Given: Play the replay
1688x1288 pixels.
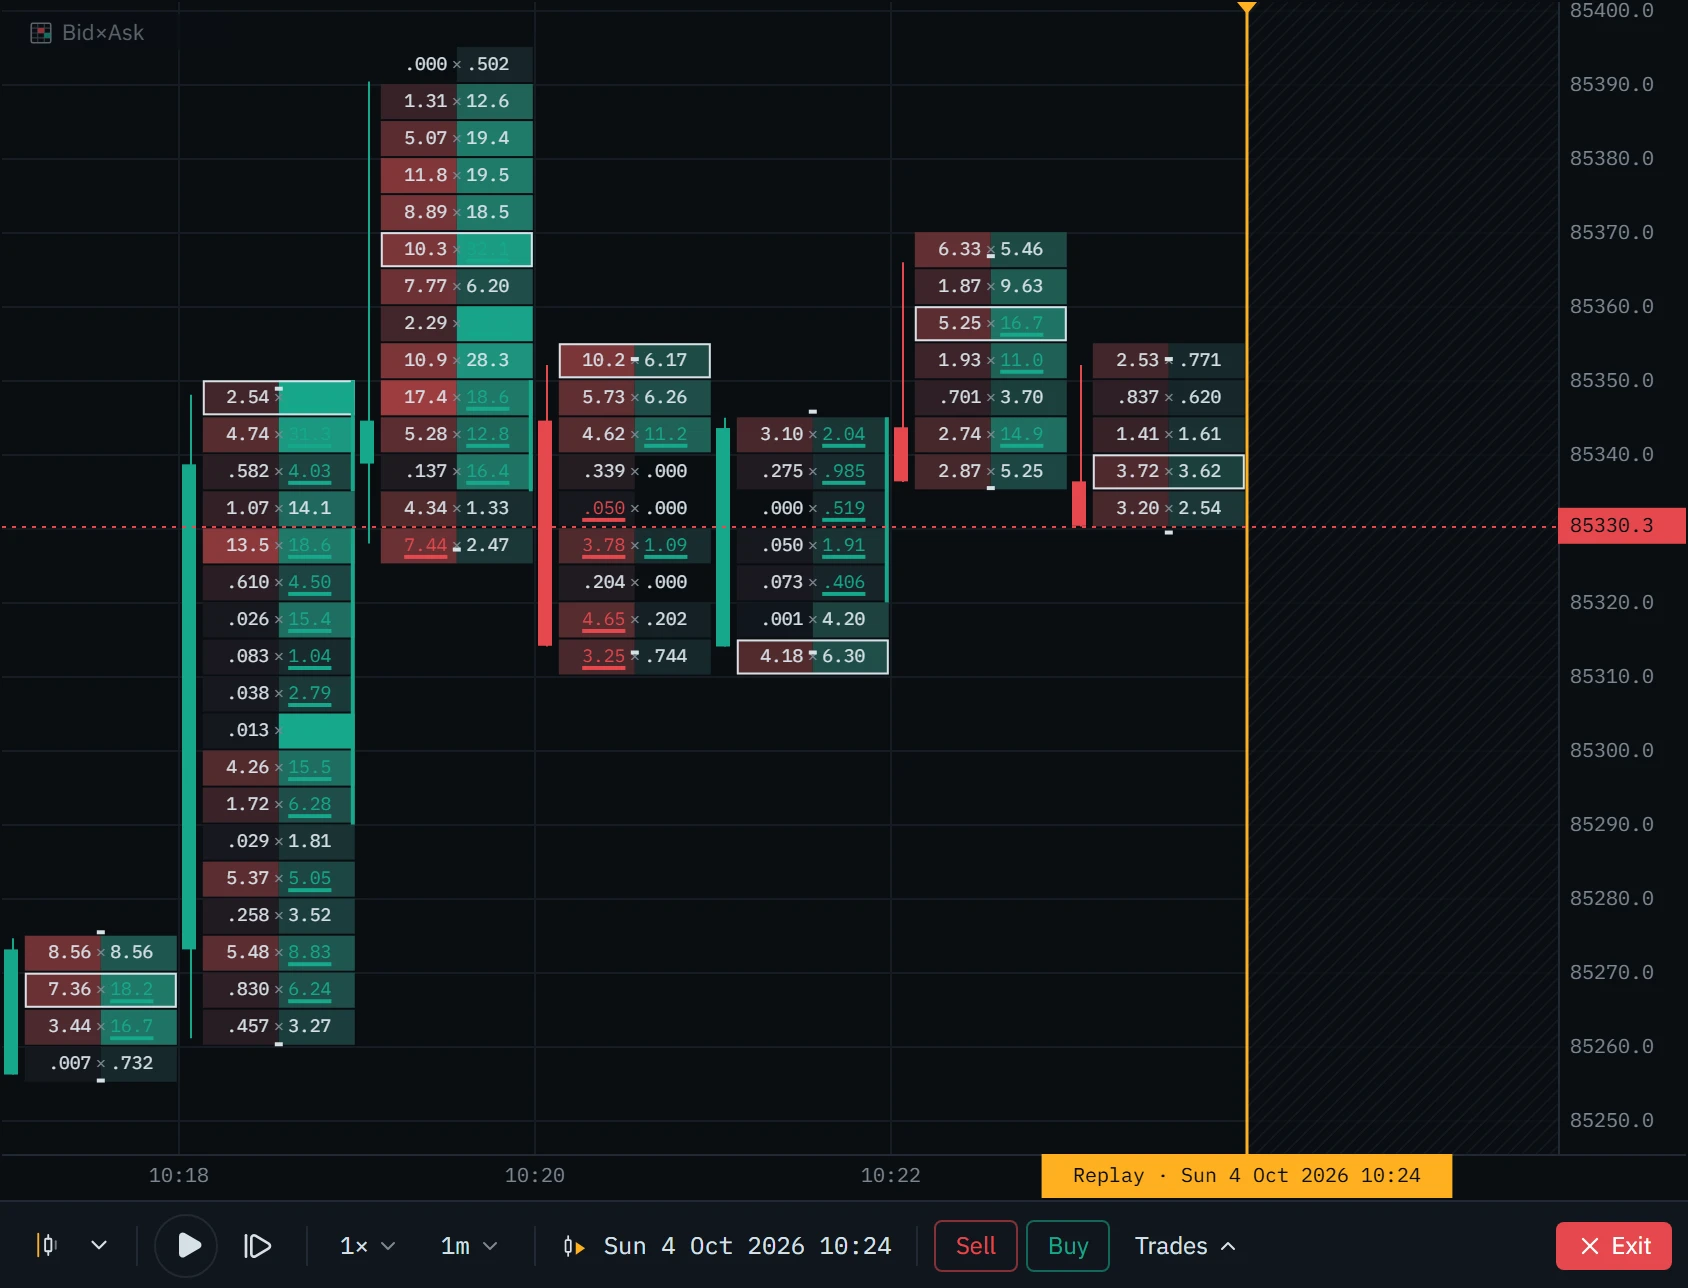Looking at the screenshot, I should (x=187, y=1245).
